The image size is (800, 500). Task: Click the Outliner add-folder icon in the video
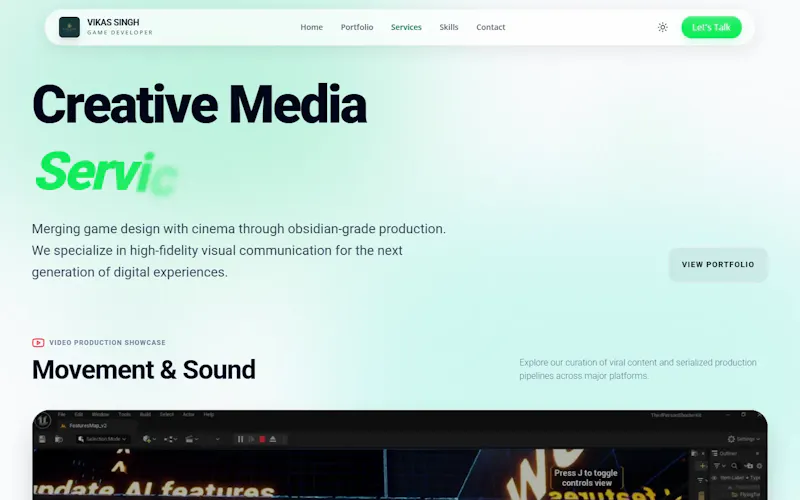click(x=748, y=466)
